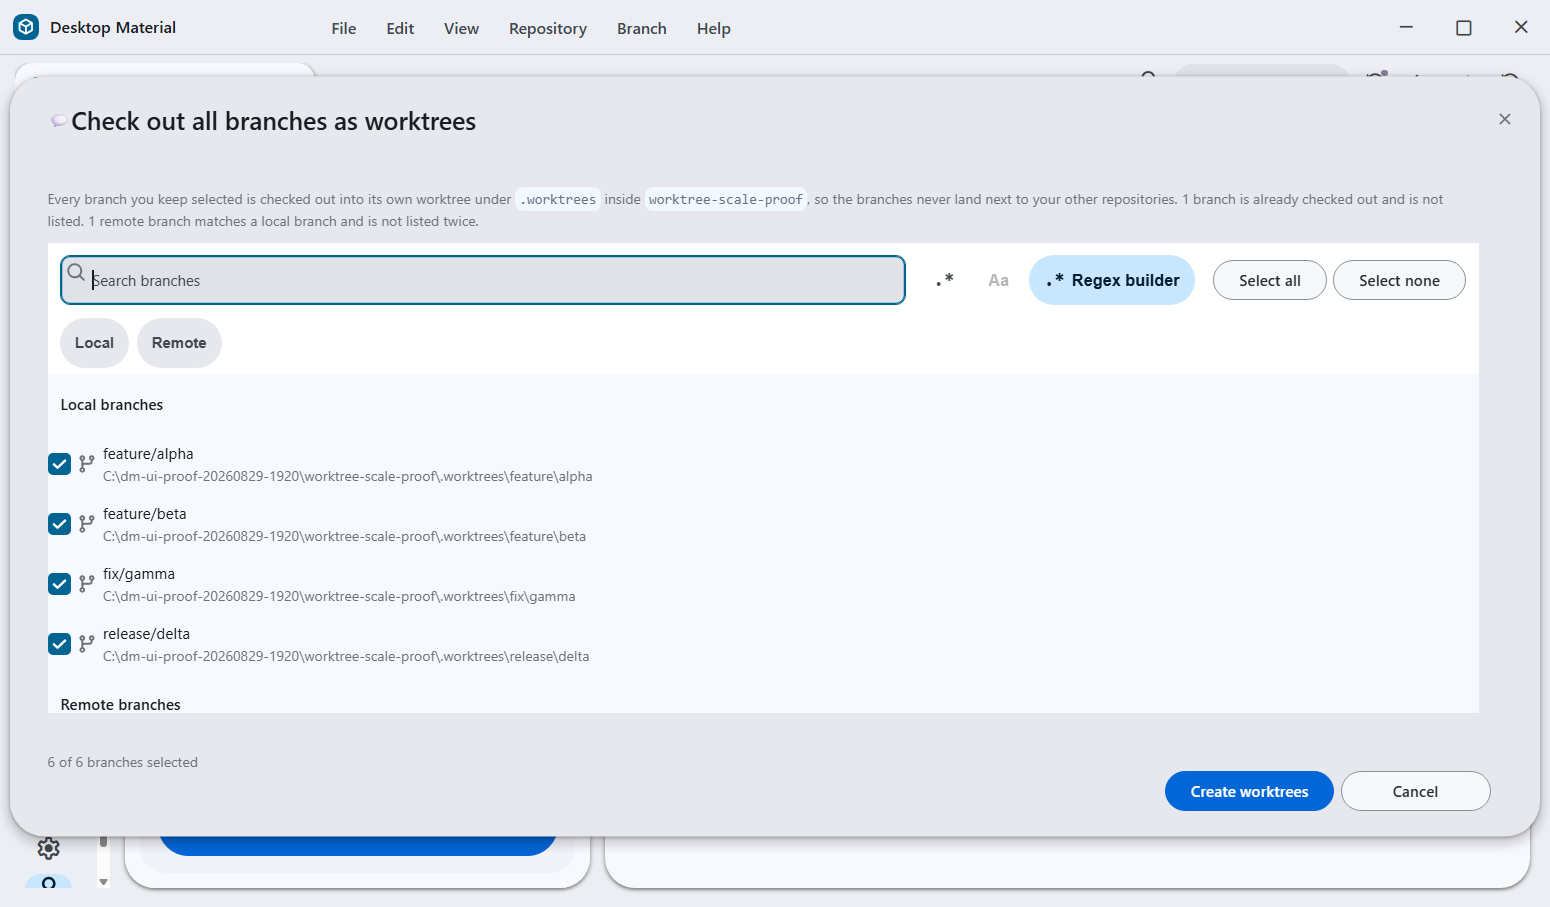Minimize the Desktop Material window
This screenshot has width=1550, height=907.
(1406, 28)
